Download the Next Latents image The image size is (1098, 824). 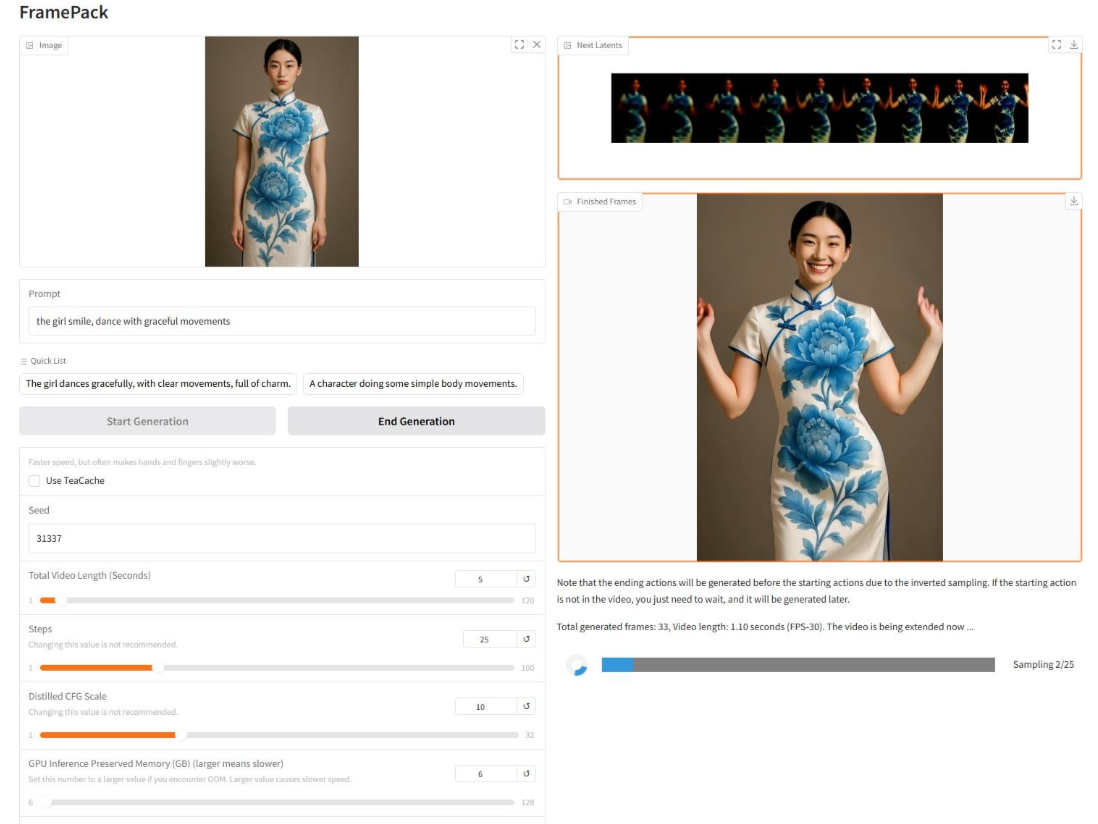[1074, 45]
